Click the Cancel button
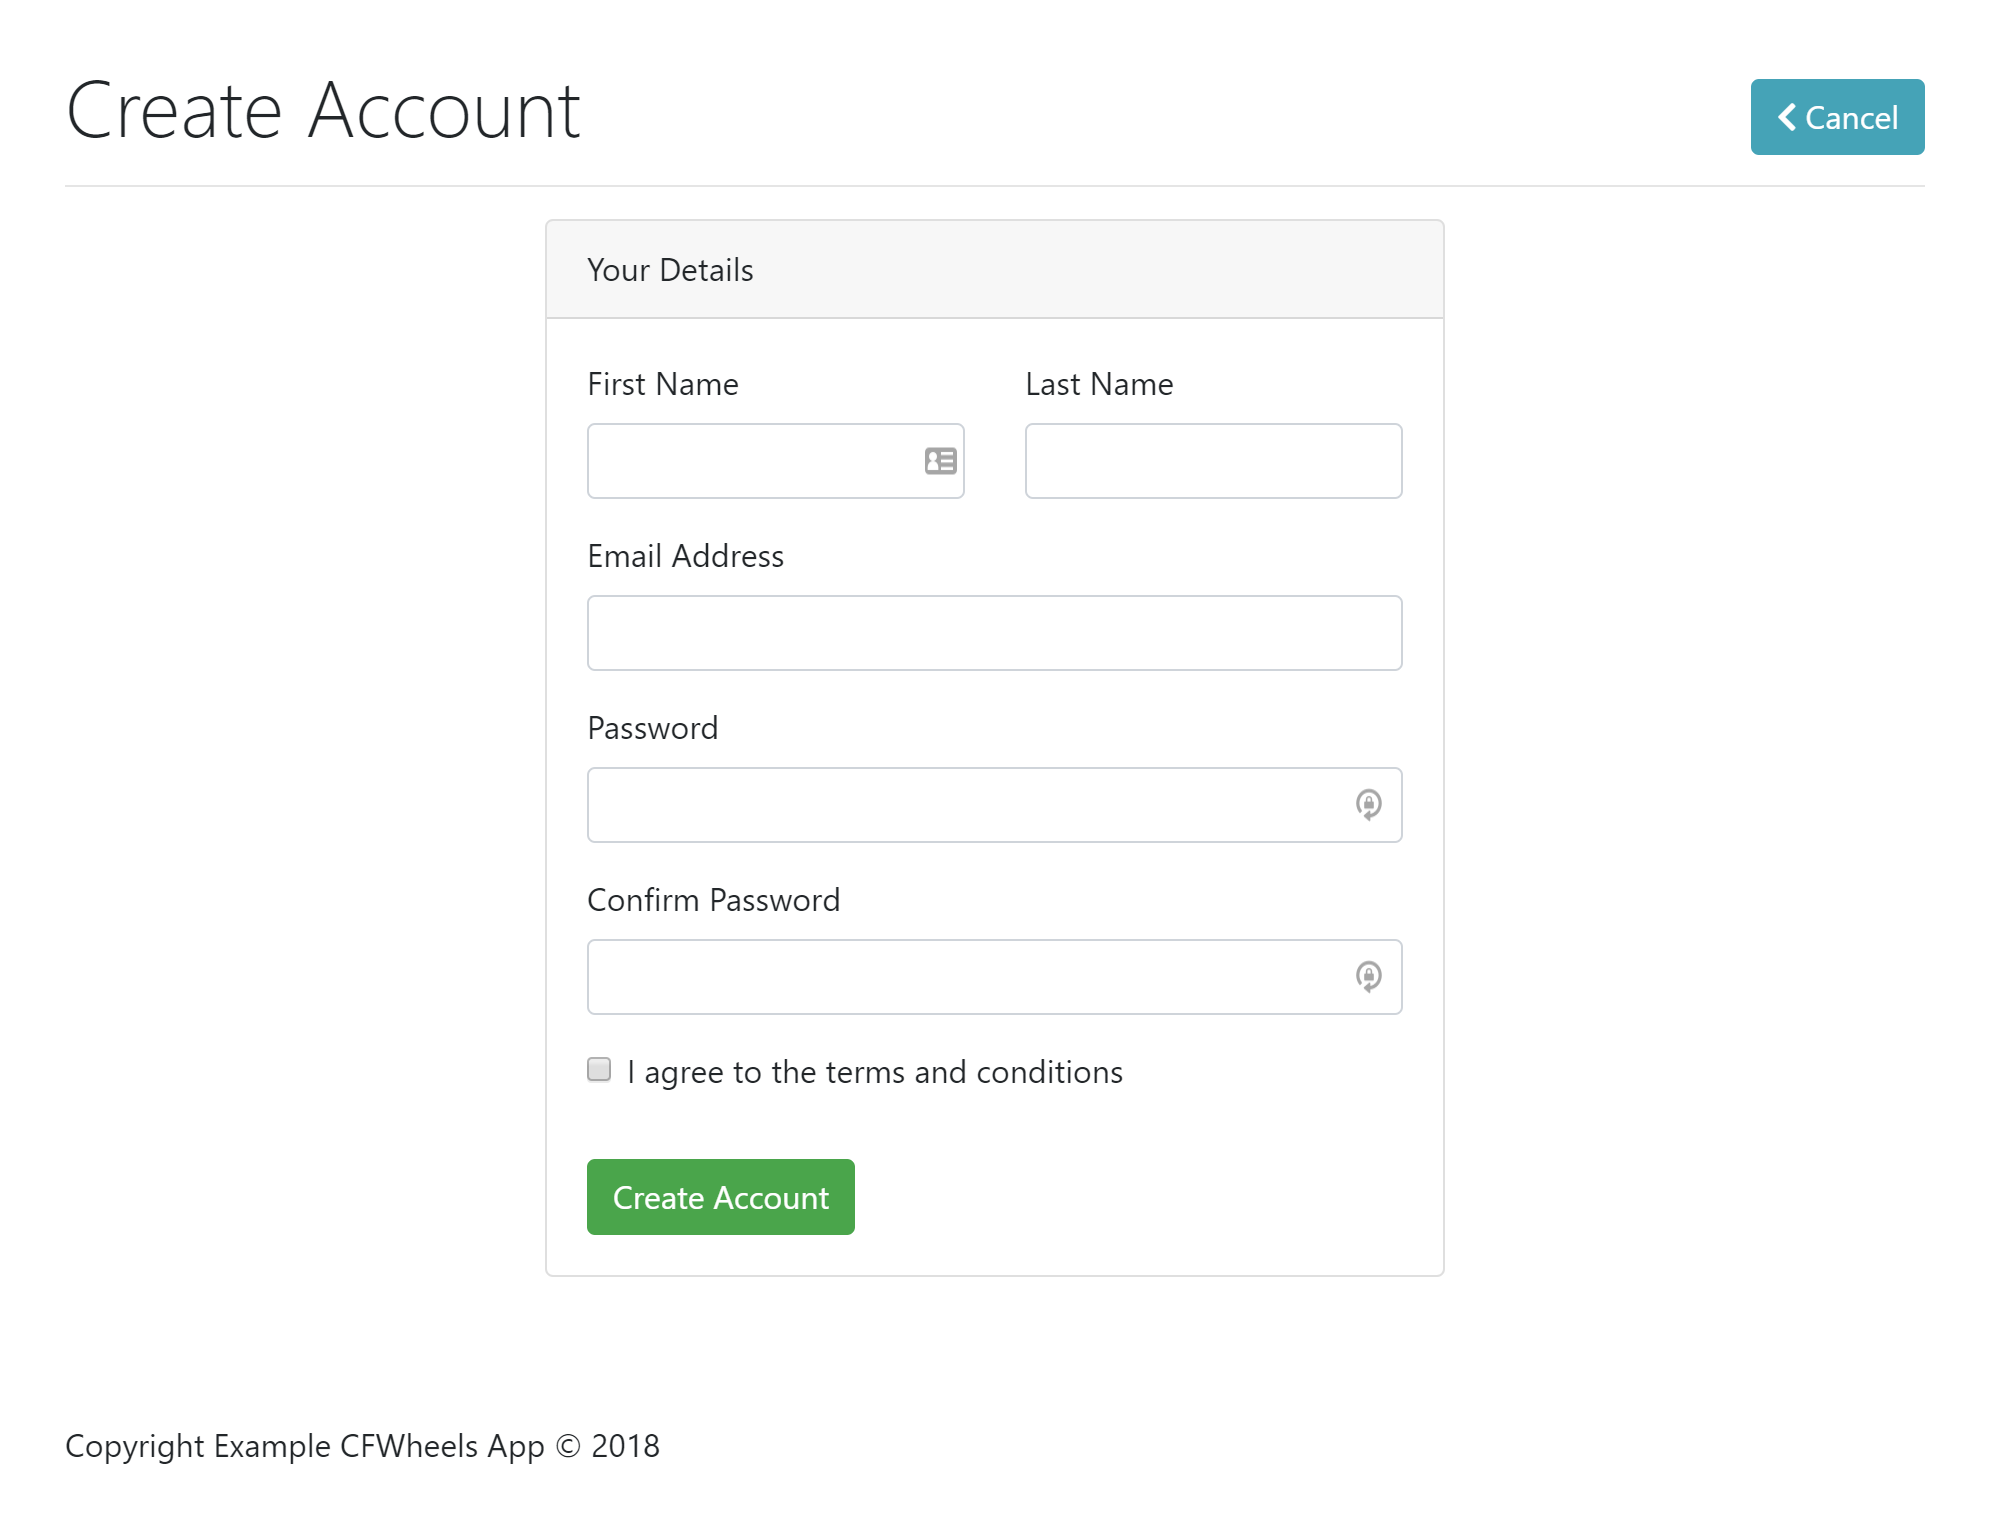 (x=1836, y=117)
